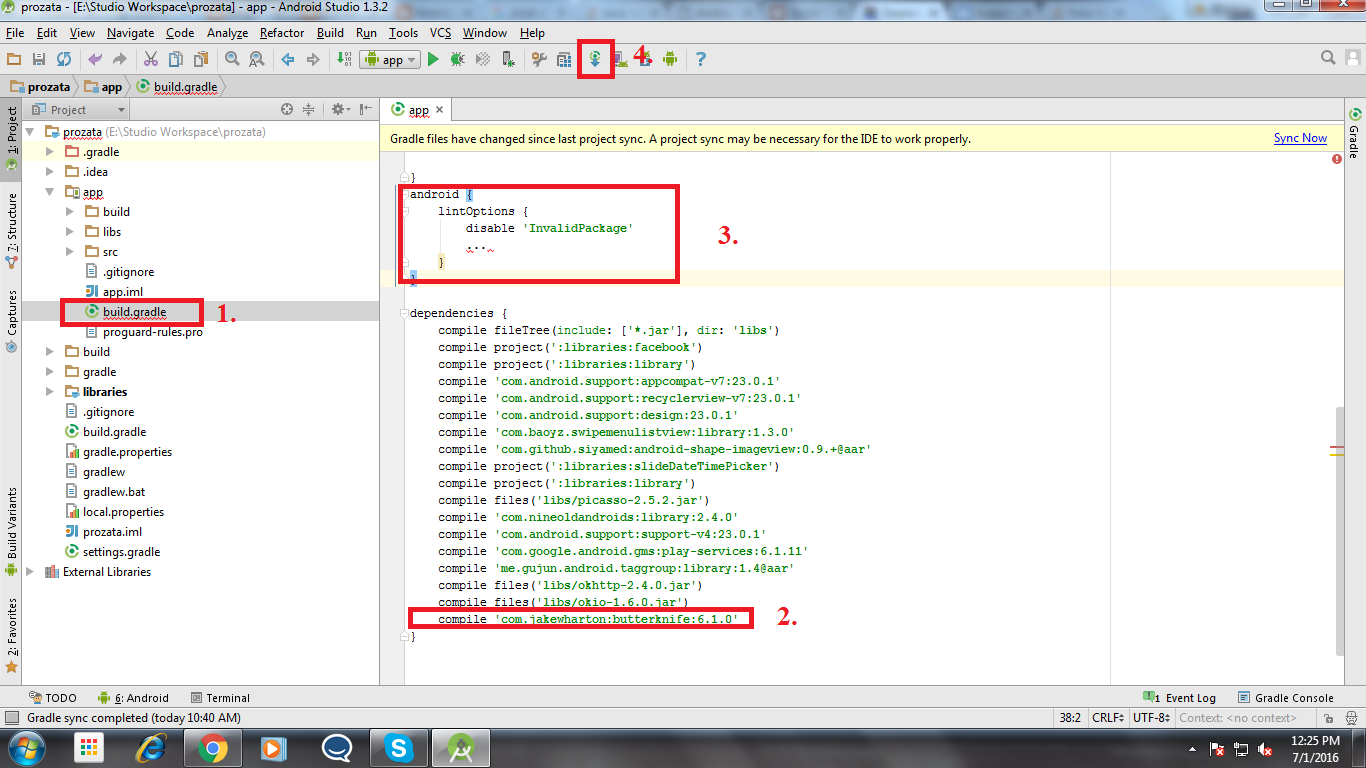
Task: Toggle the Terminal tool window
Action: click(x=220, y=697)
